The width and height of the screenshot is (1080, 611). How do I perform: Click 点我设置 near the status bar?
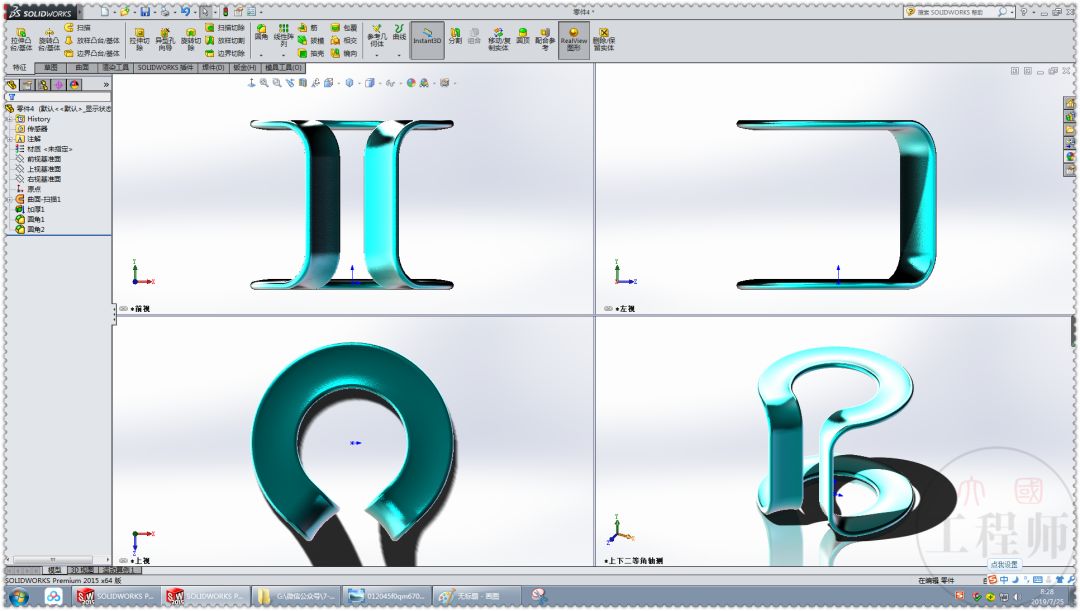coord(1005,564)
